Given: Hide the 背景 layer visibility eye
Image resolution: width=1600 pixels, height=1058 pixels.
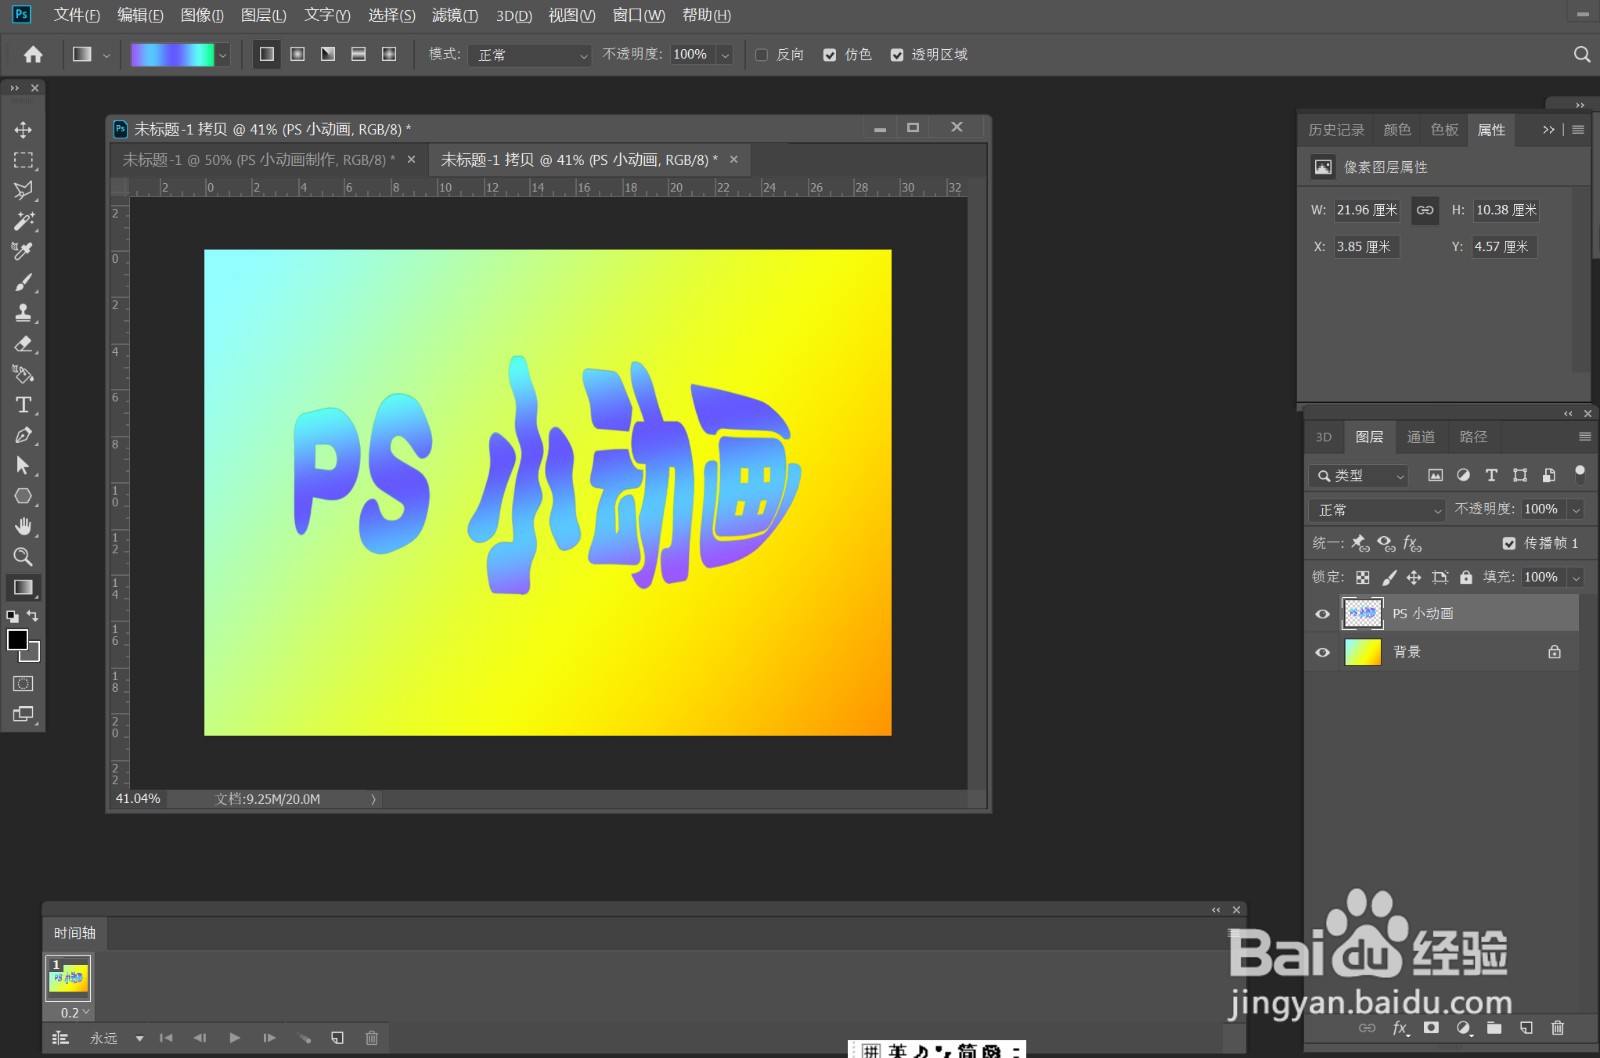Looking at the screenshot, I should point(1322,652).
